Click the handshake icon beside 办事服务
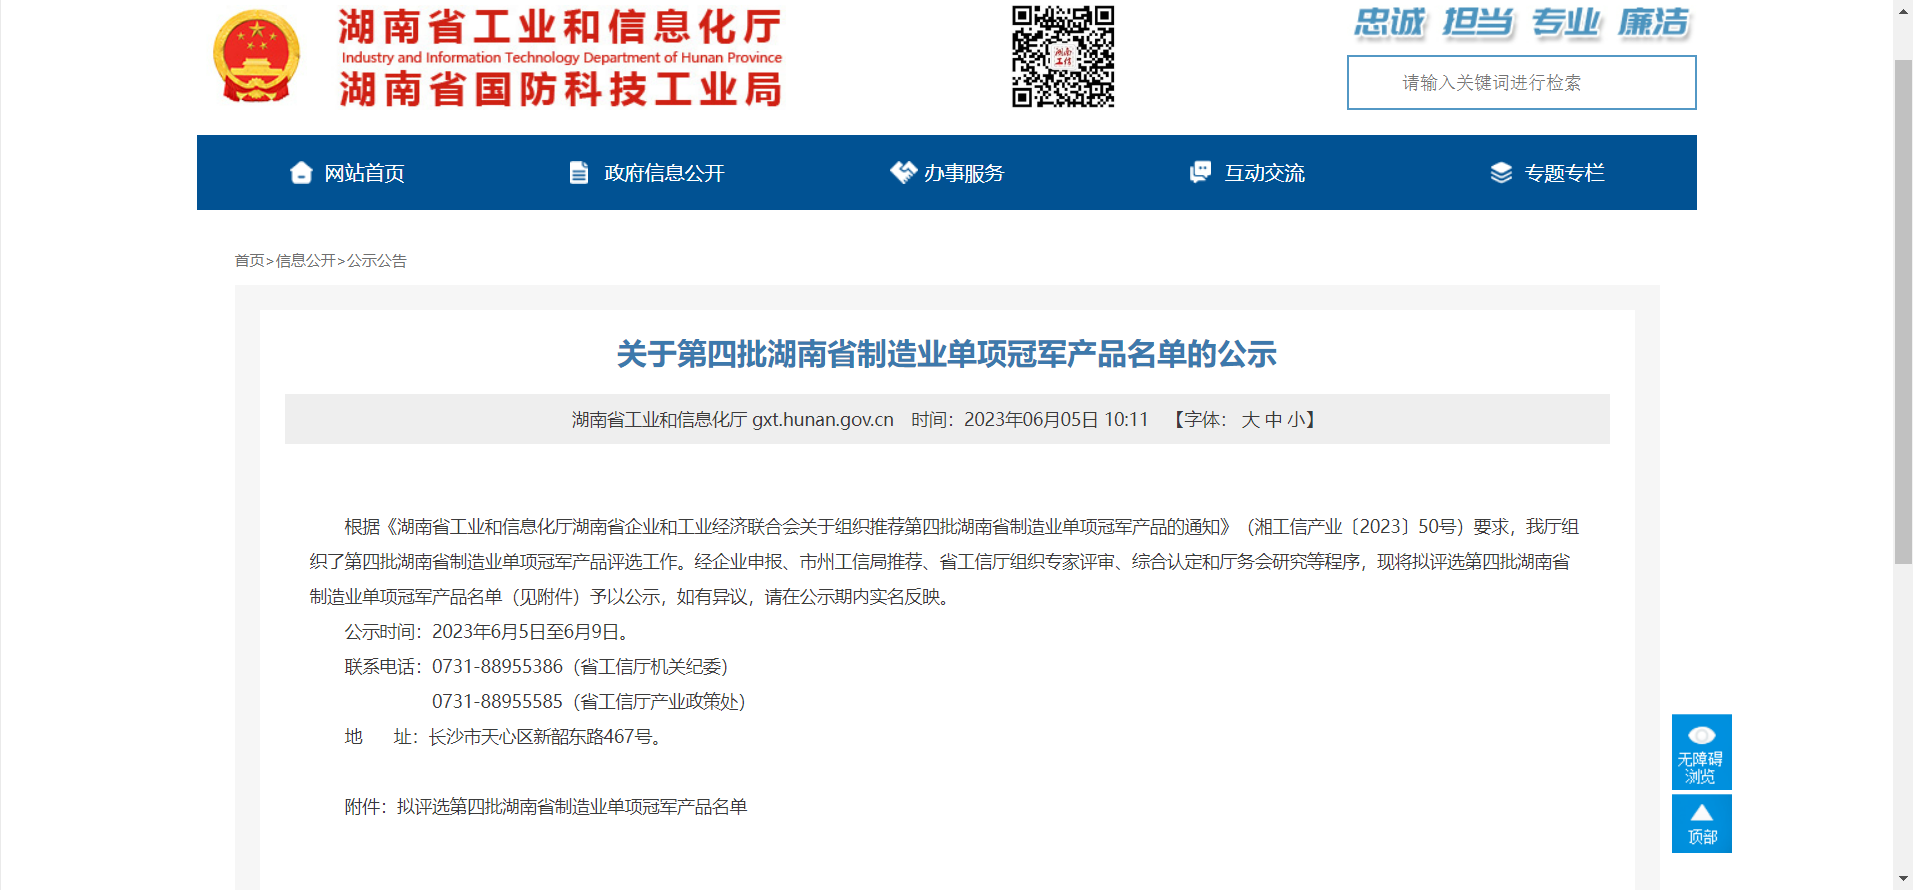The image size is (1913, 890). tap(903, 173)
